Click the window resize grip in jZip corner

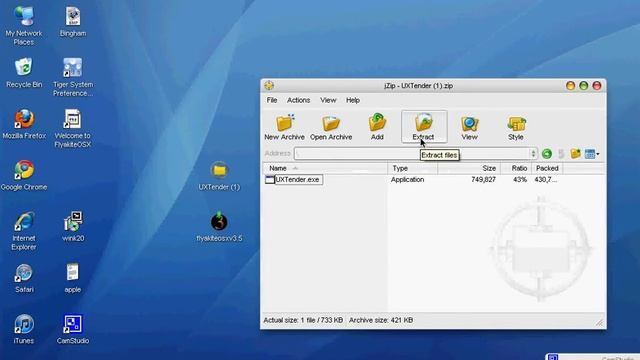pyautogui.click(x=599, y=322)
